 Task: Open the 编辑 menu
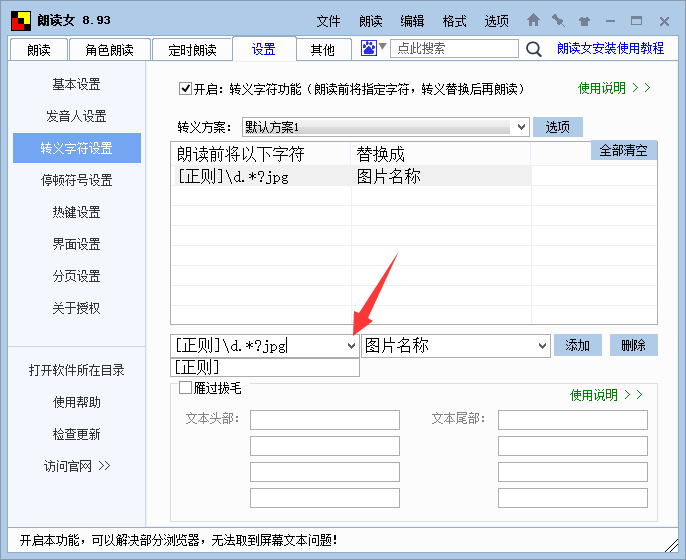412,21
